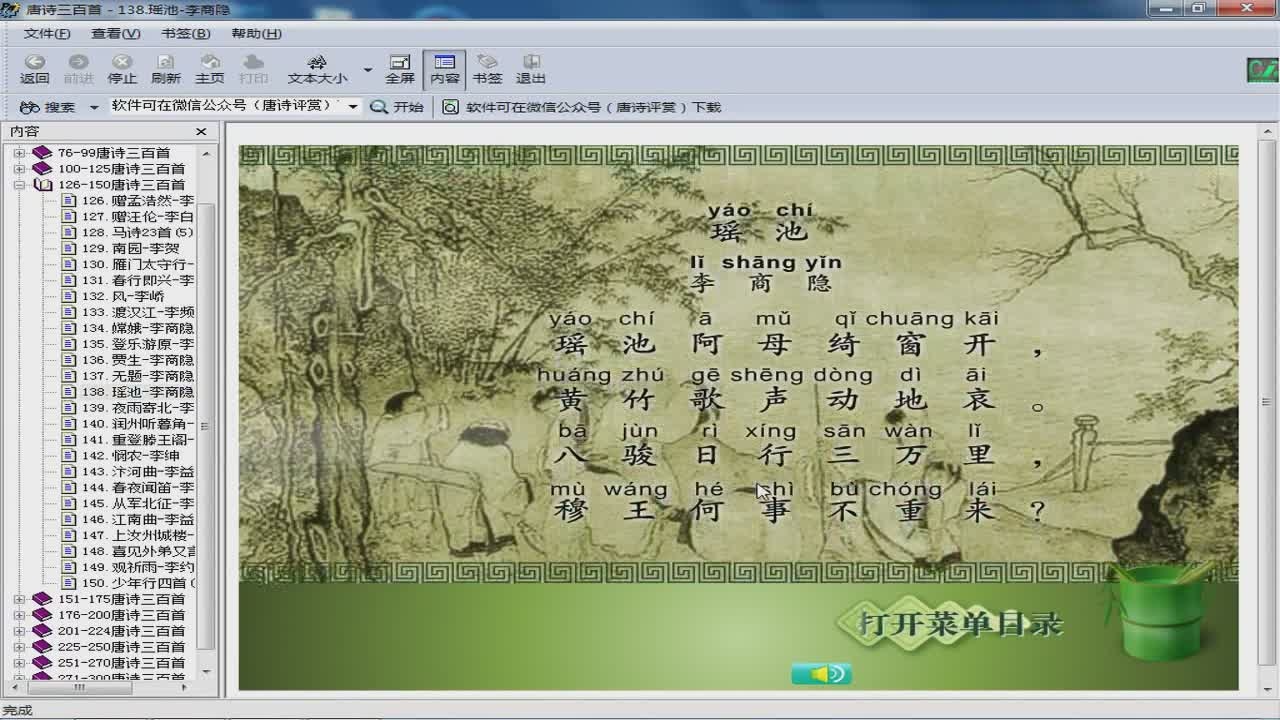Viewport: 1280px width, 720px height.
Task: Select the 76-99唐诗三百首 book icon
Action: [x=42, y=153]
